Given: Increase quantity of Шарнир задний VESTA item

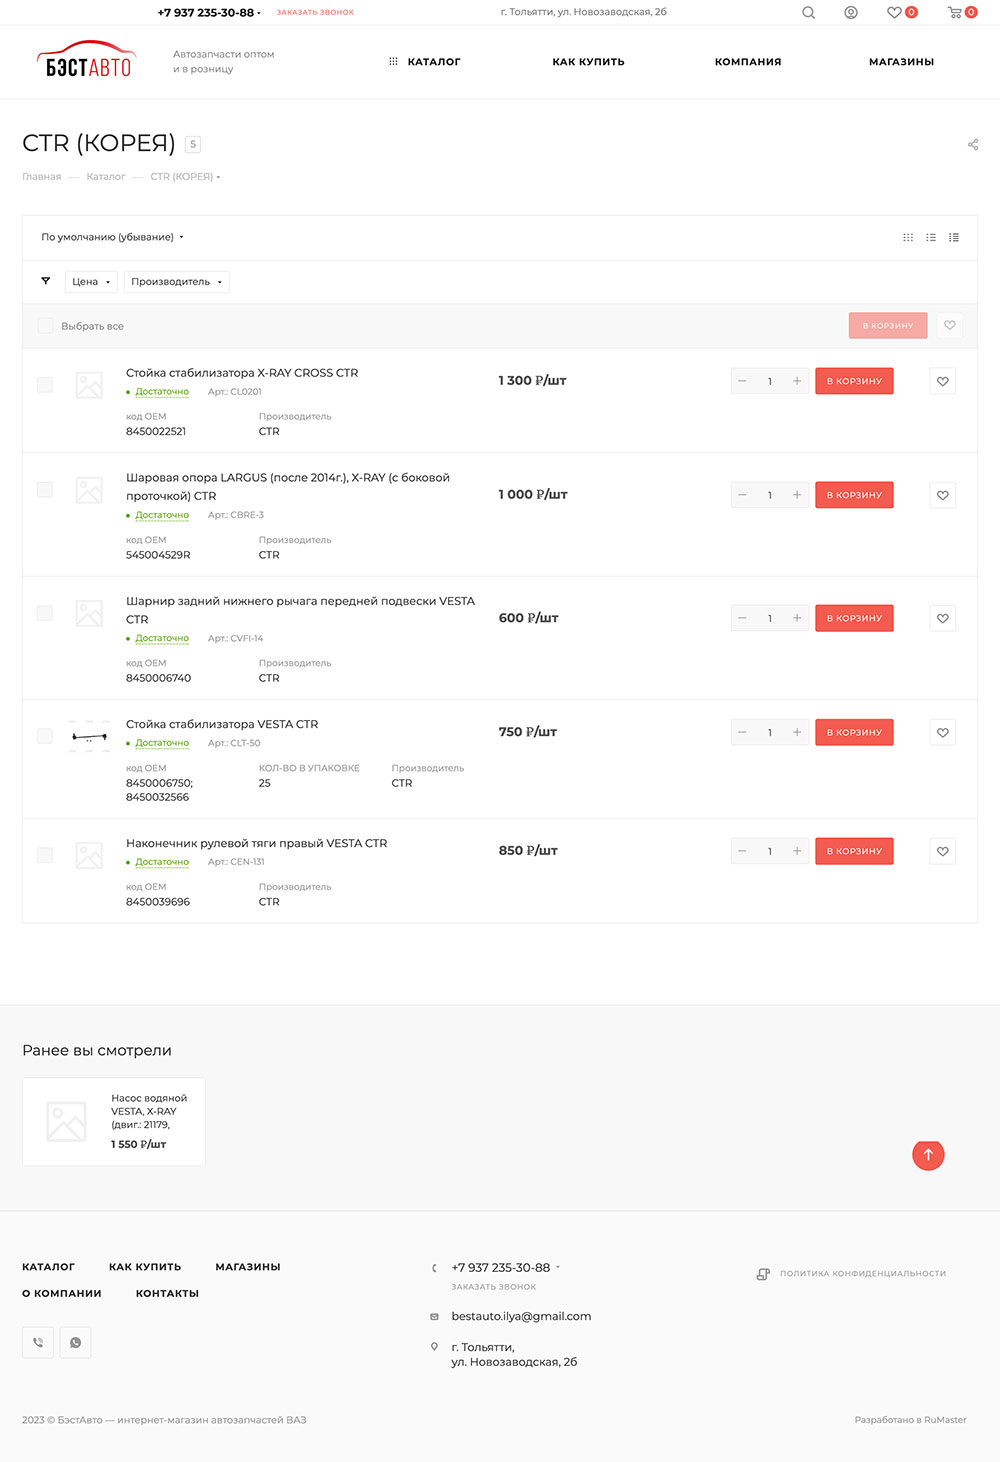Looking at the screenshot, I should (797, 618).
